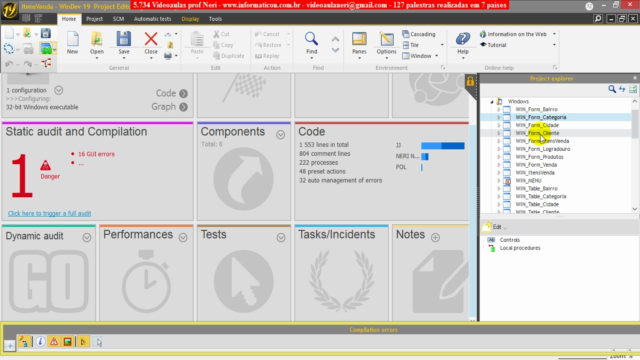The image size is (640, 360).
Task: Click the Duplicate button
Action: pos(229,56)
